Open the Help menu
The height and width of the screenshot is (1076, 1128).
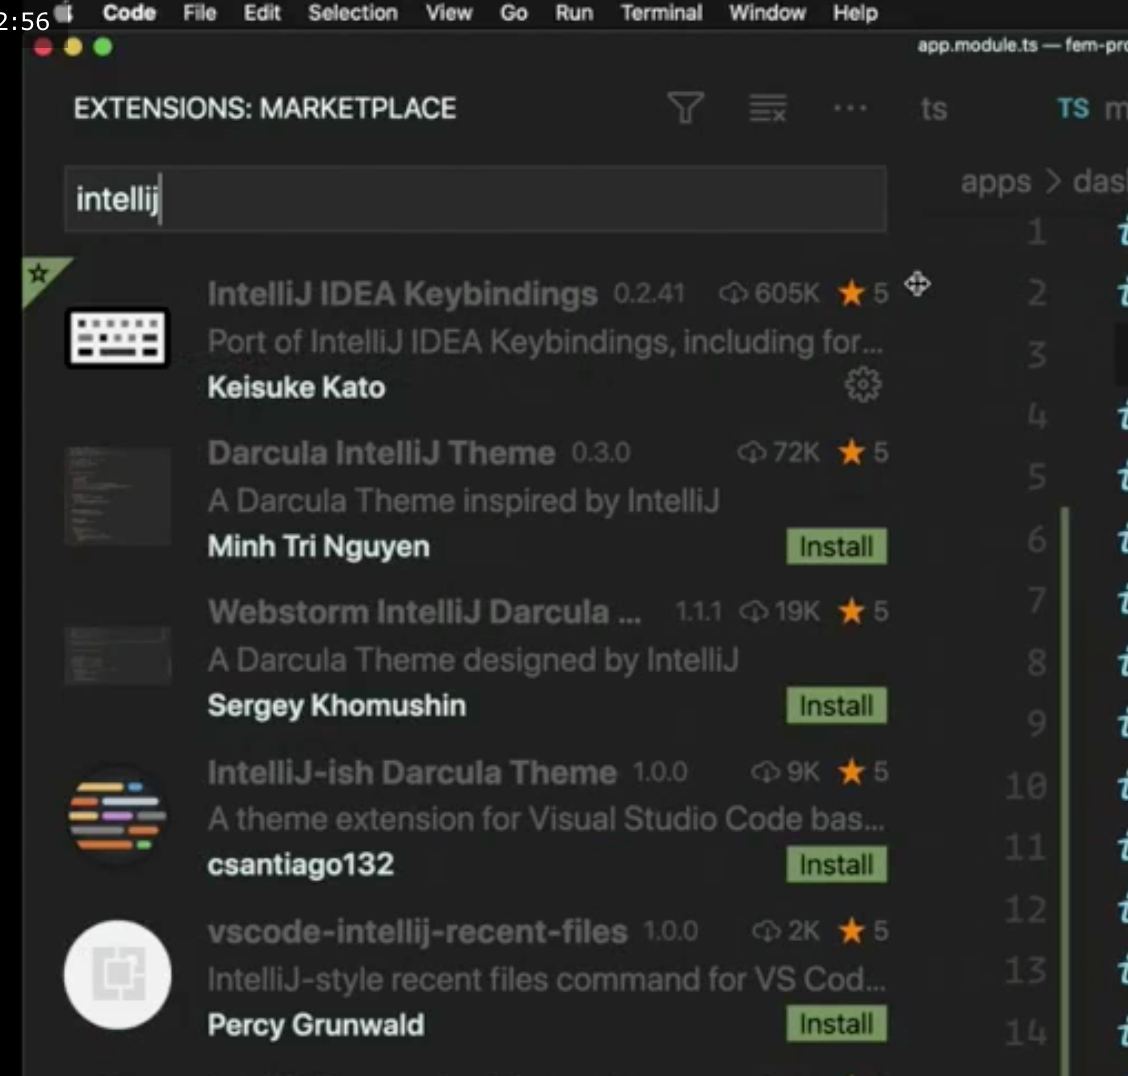coord(855,13)
